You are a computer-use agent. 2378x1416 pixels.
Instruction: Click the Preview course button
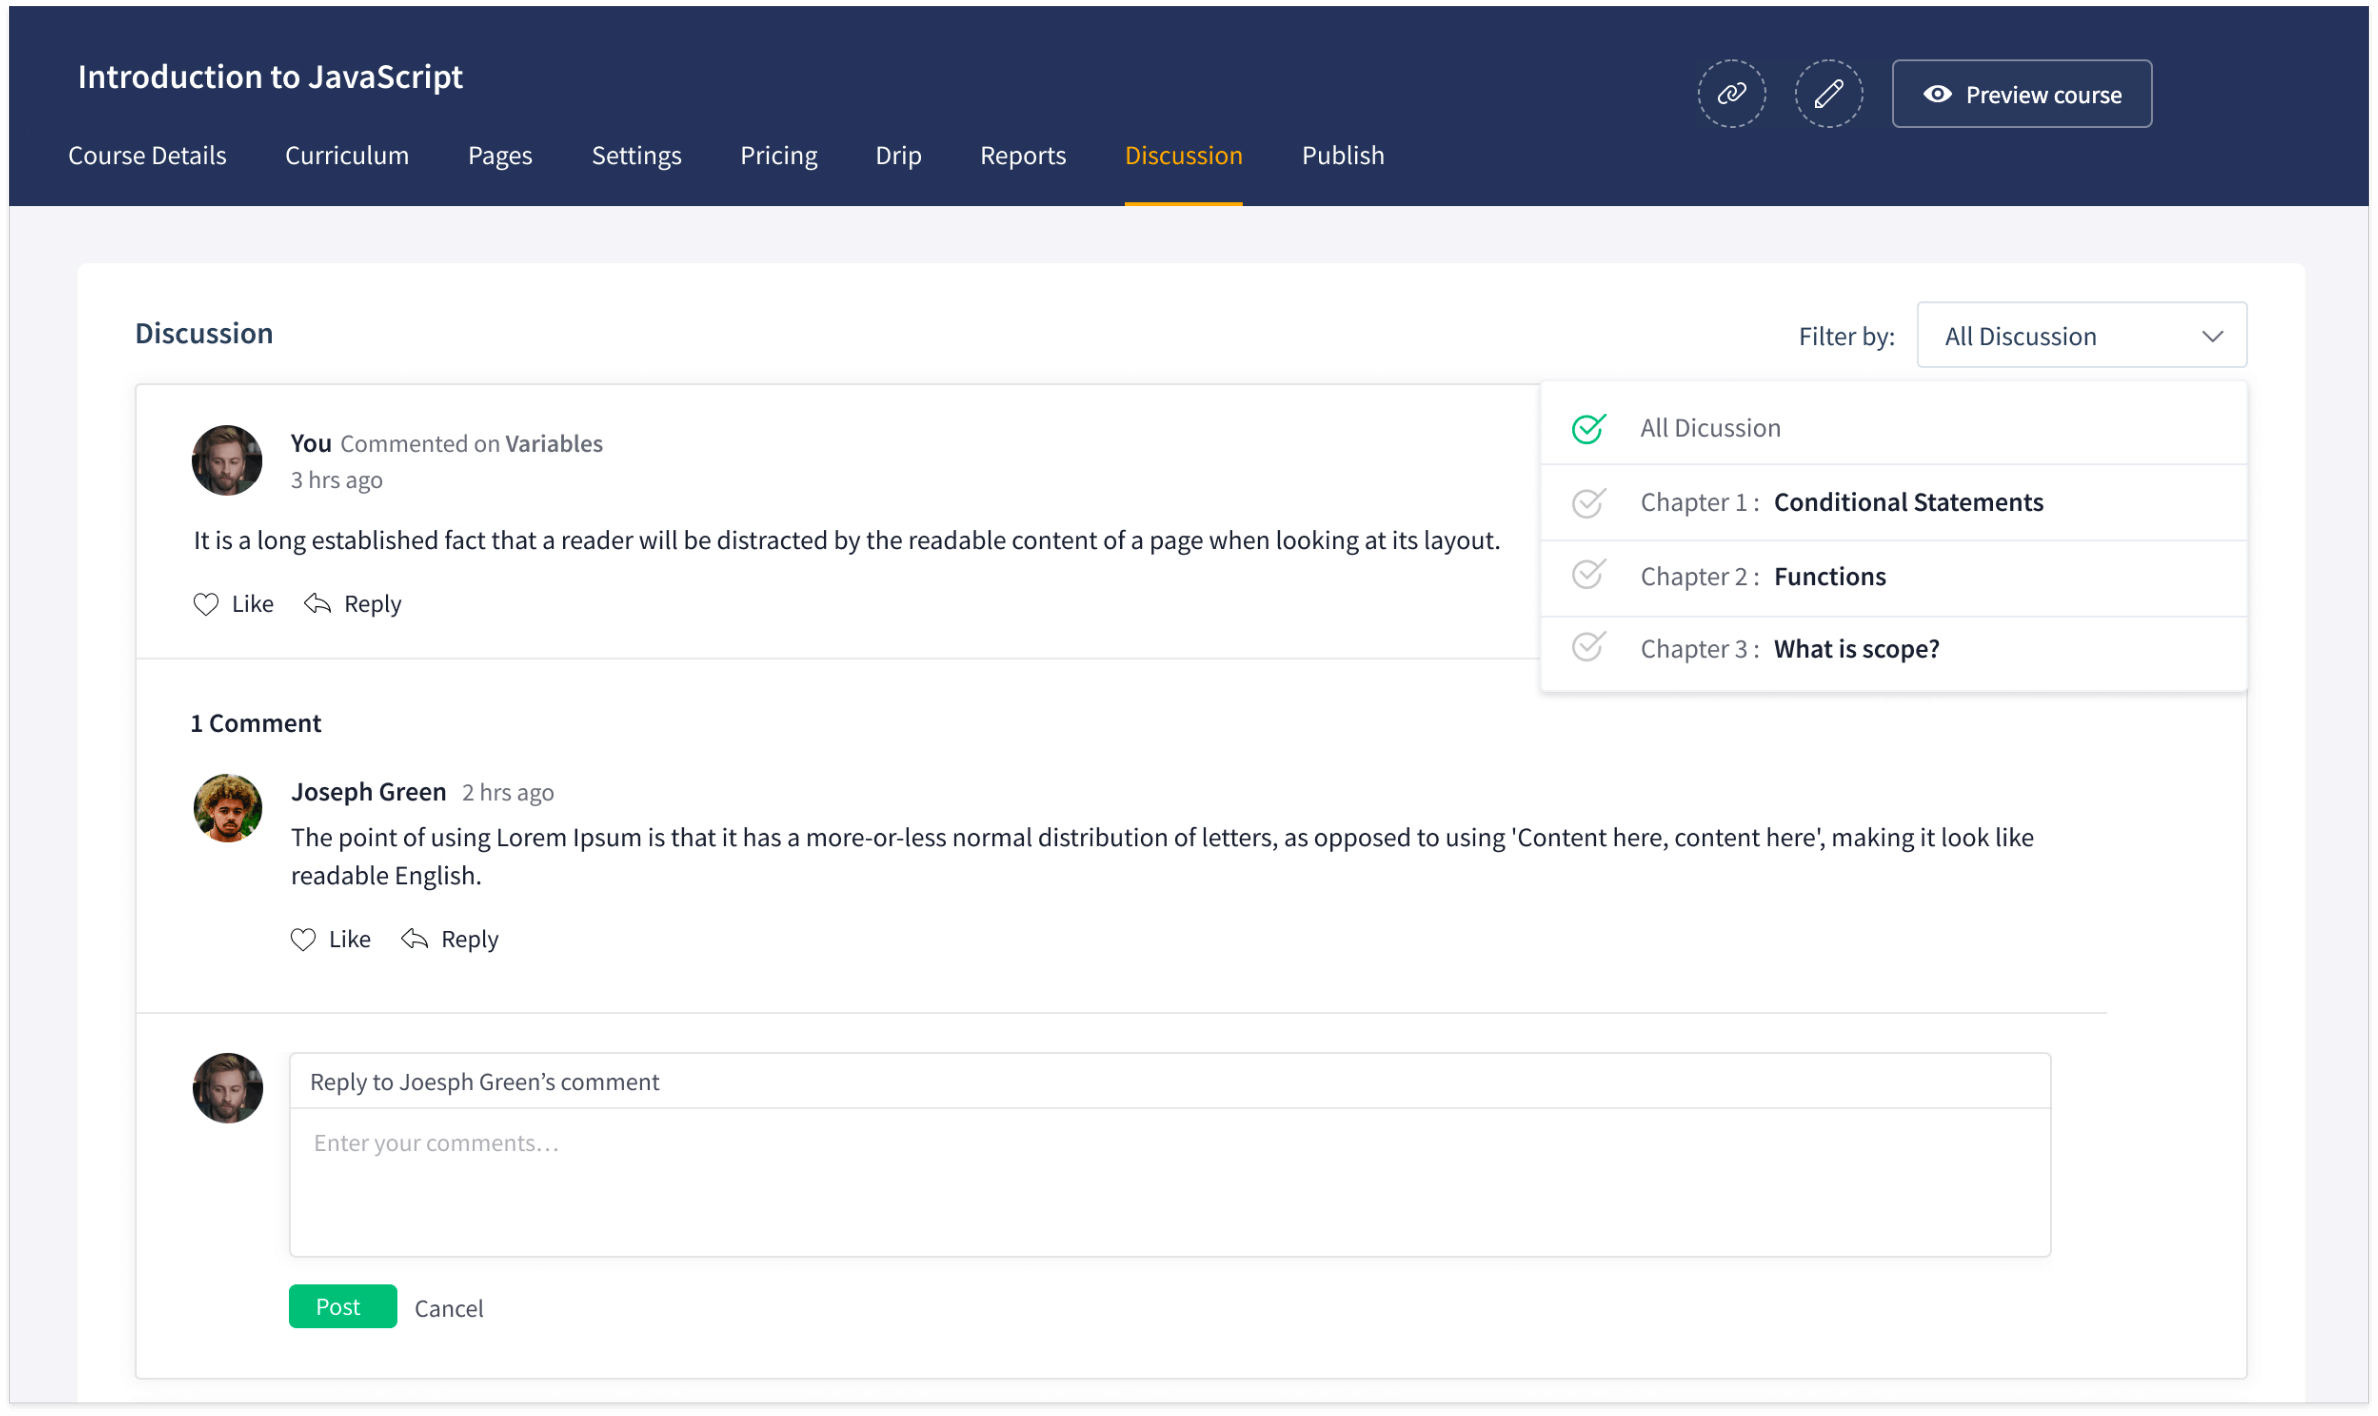click(x=2021, y=94)
